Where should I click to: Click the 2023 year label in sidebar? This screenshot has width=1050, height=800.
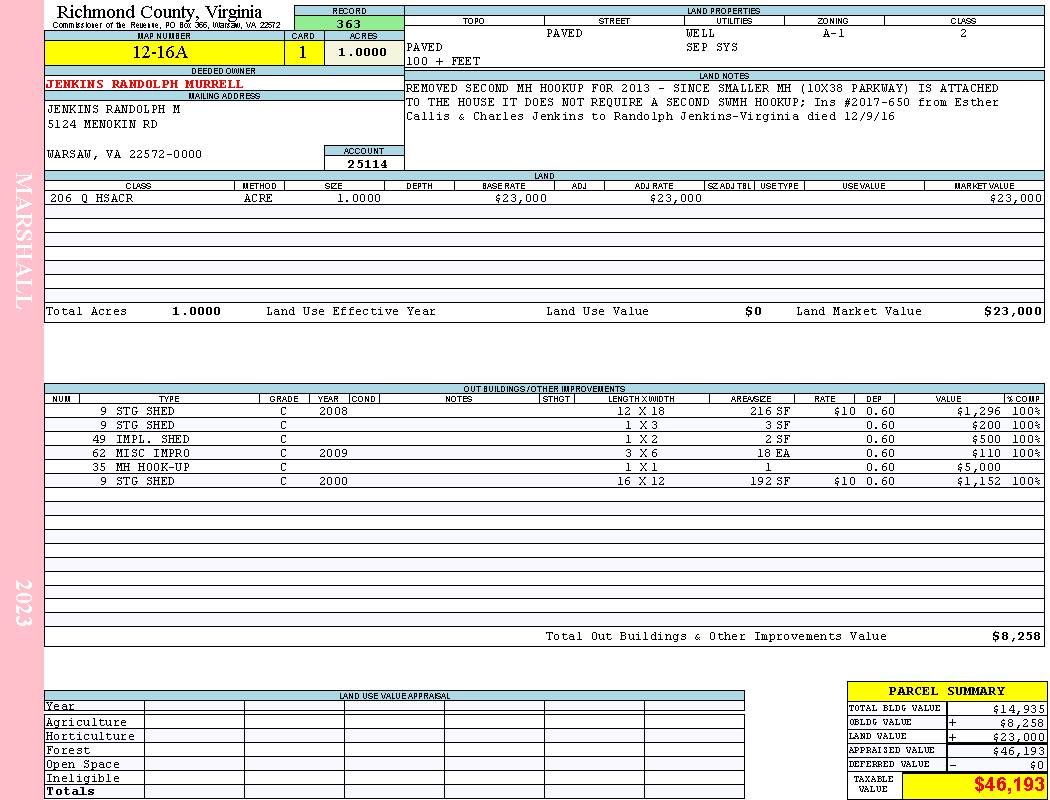[x=23, y=603]
